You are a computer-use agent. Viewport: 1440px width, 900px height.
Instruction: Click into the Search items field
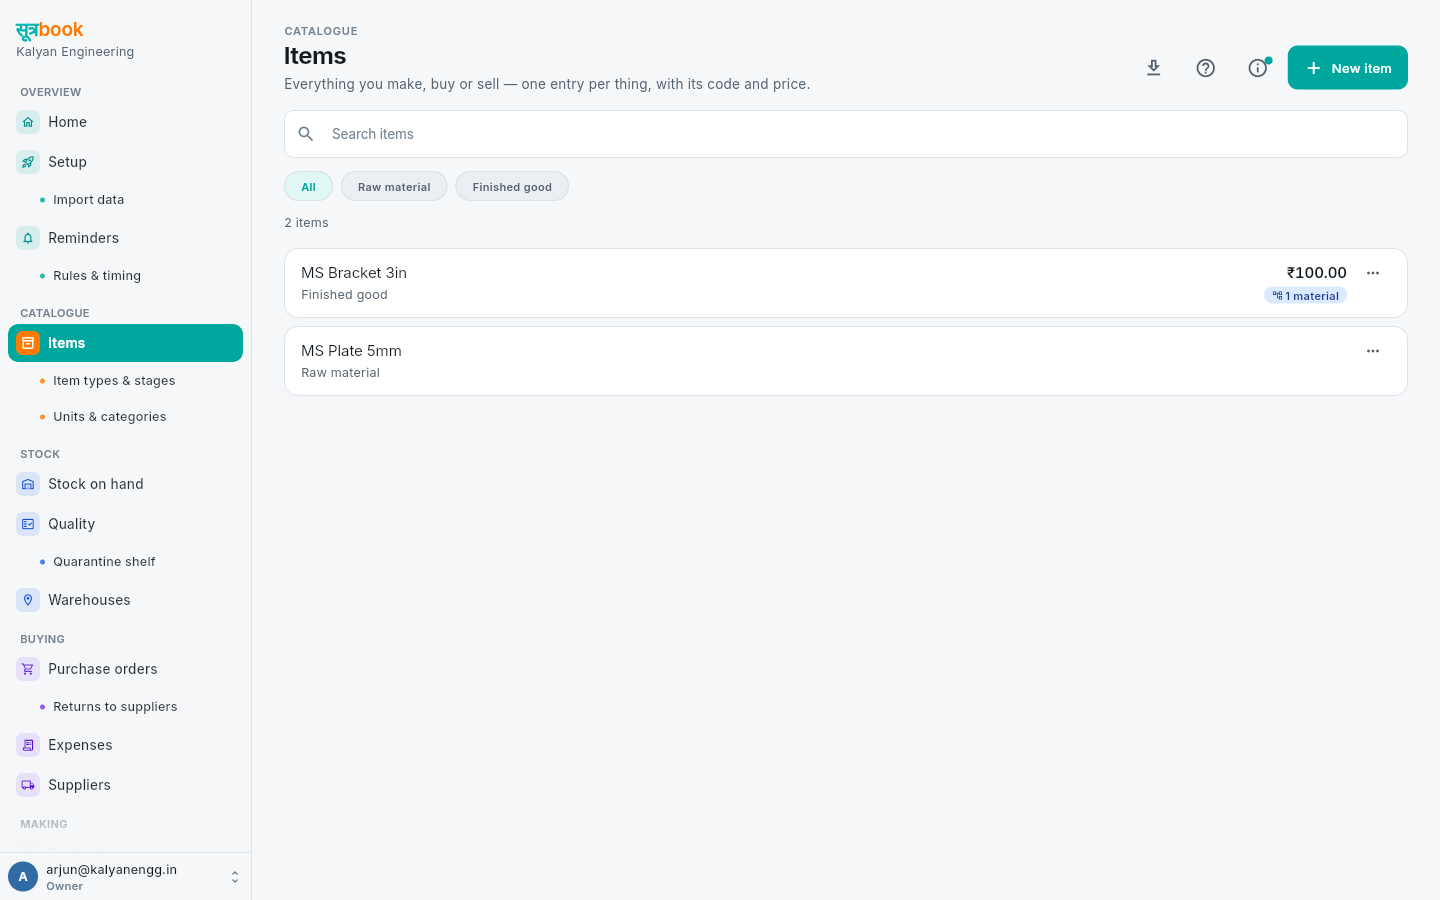[846, 134]
